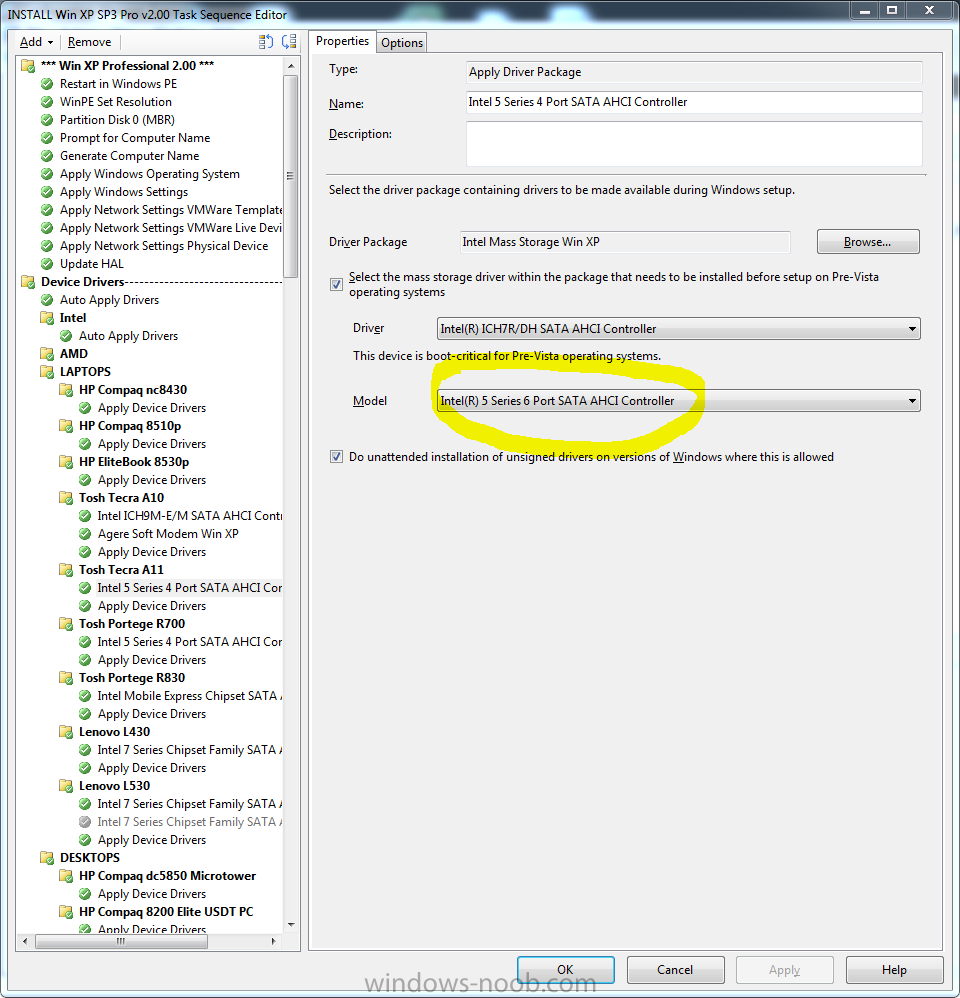
Task: Switch to the Properties tab
Action: click(x=342, y=41)
